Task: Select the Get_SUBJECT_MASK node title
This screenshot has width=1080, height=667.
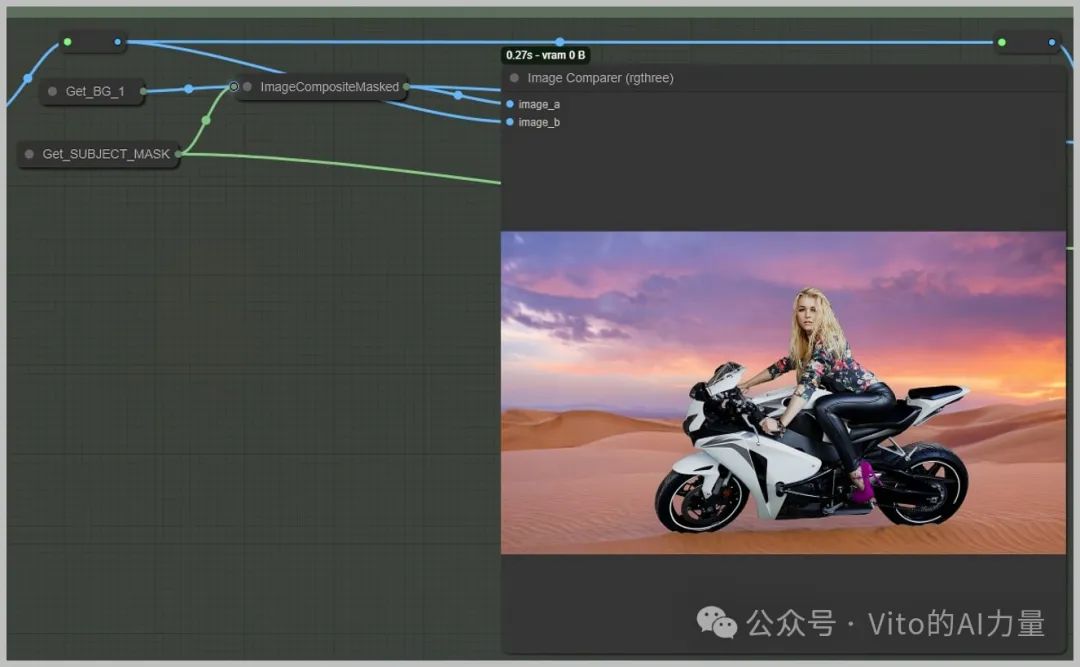Action: (x=106, y=154)
